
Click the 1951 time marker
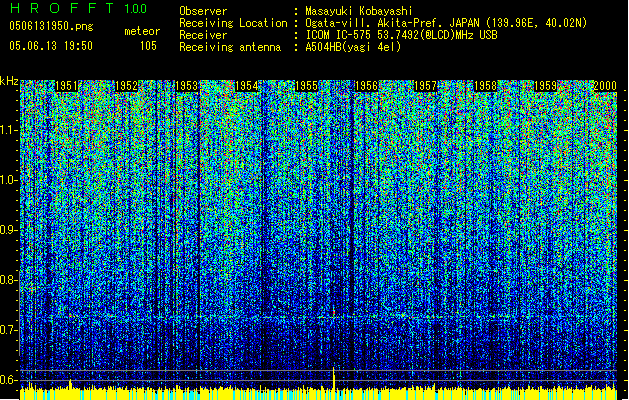tap(66, 86)
